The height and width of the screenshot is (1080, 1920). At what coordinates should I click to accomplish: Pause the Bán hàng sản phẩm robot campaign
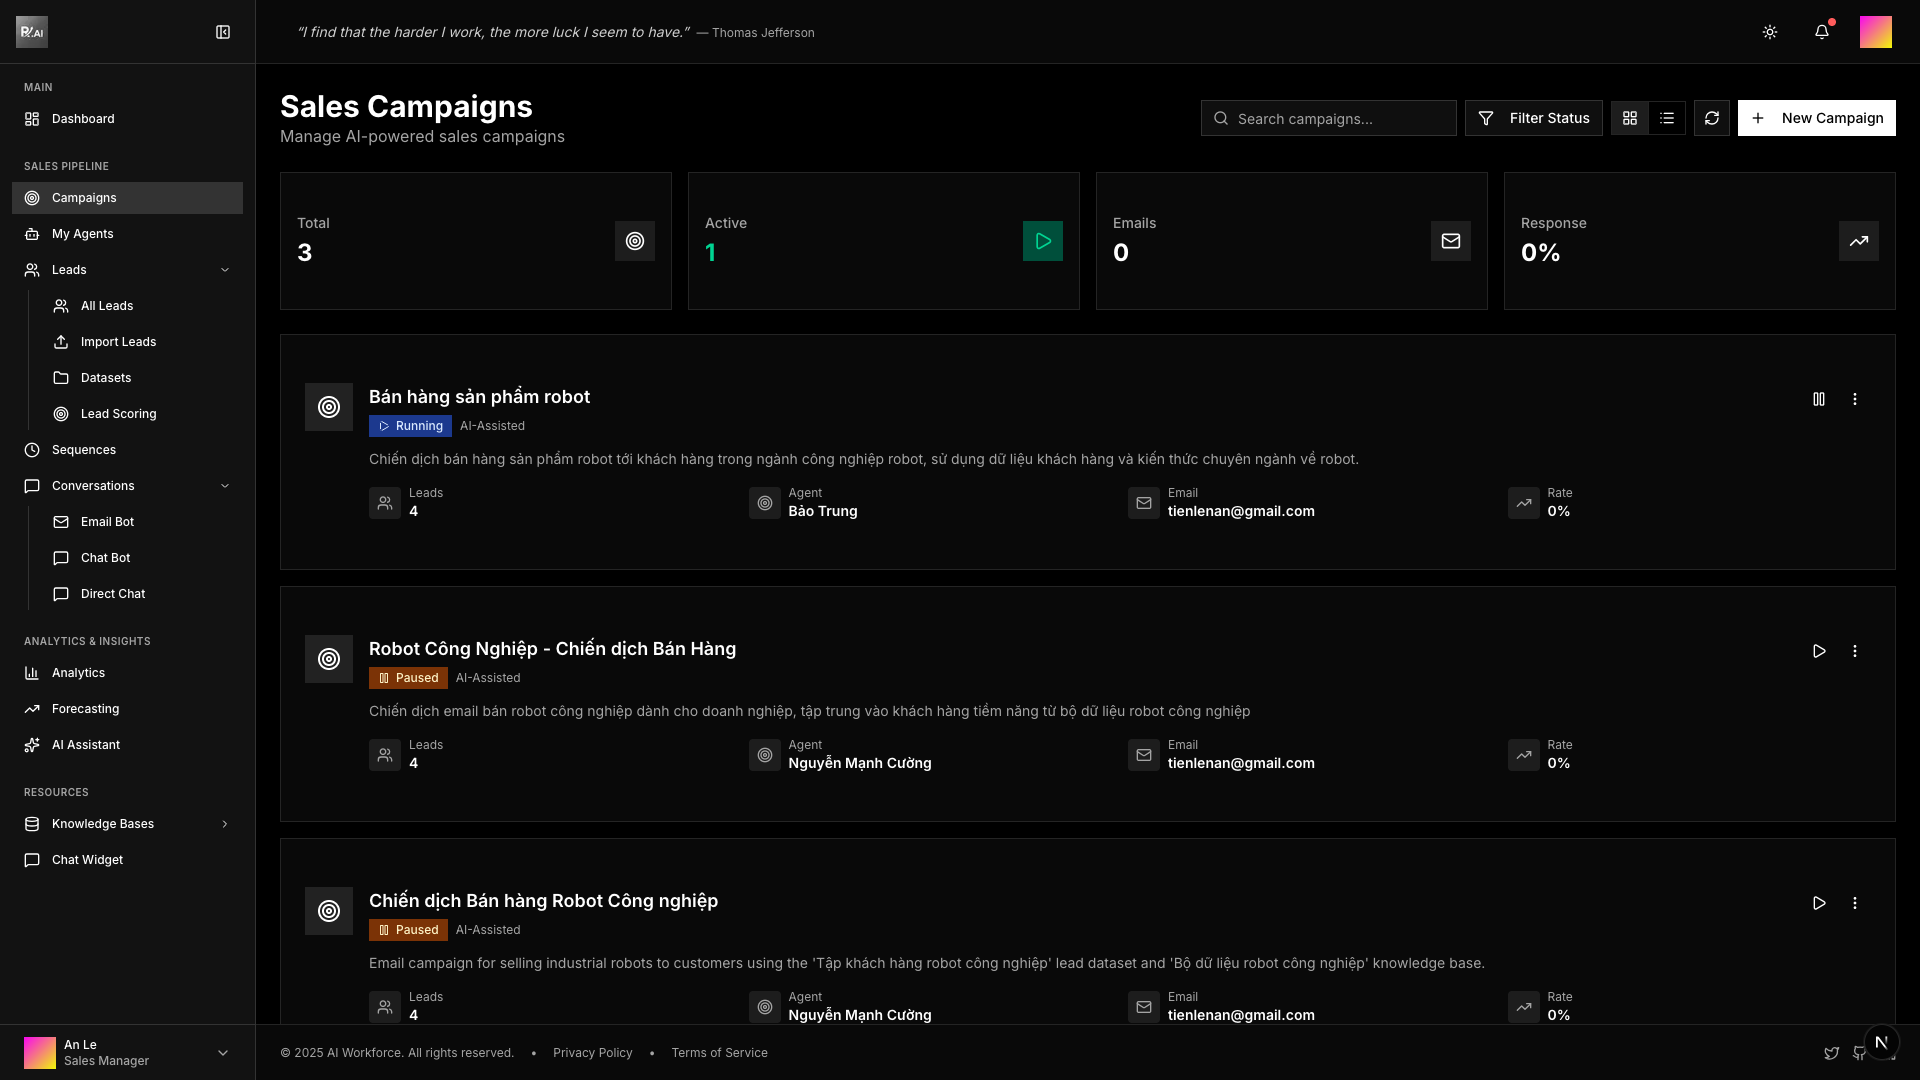click(1819, 399)
